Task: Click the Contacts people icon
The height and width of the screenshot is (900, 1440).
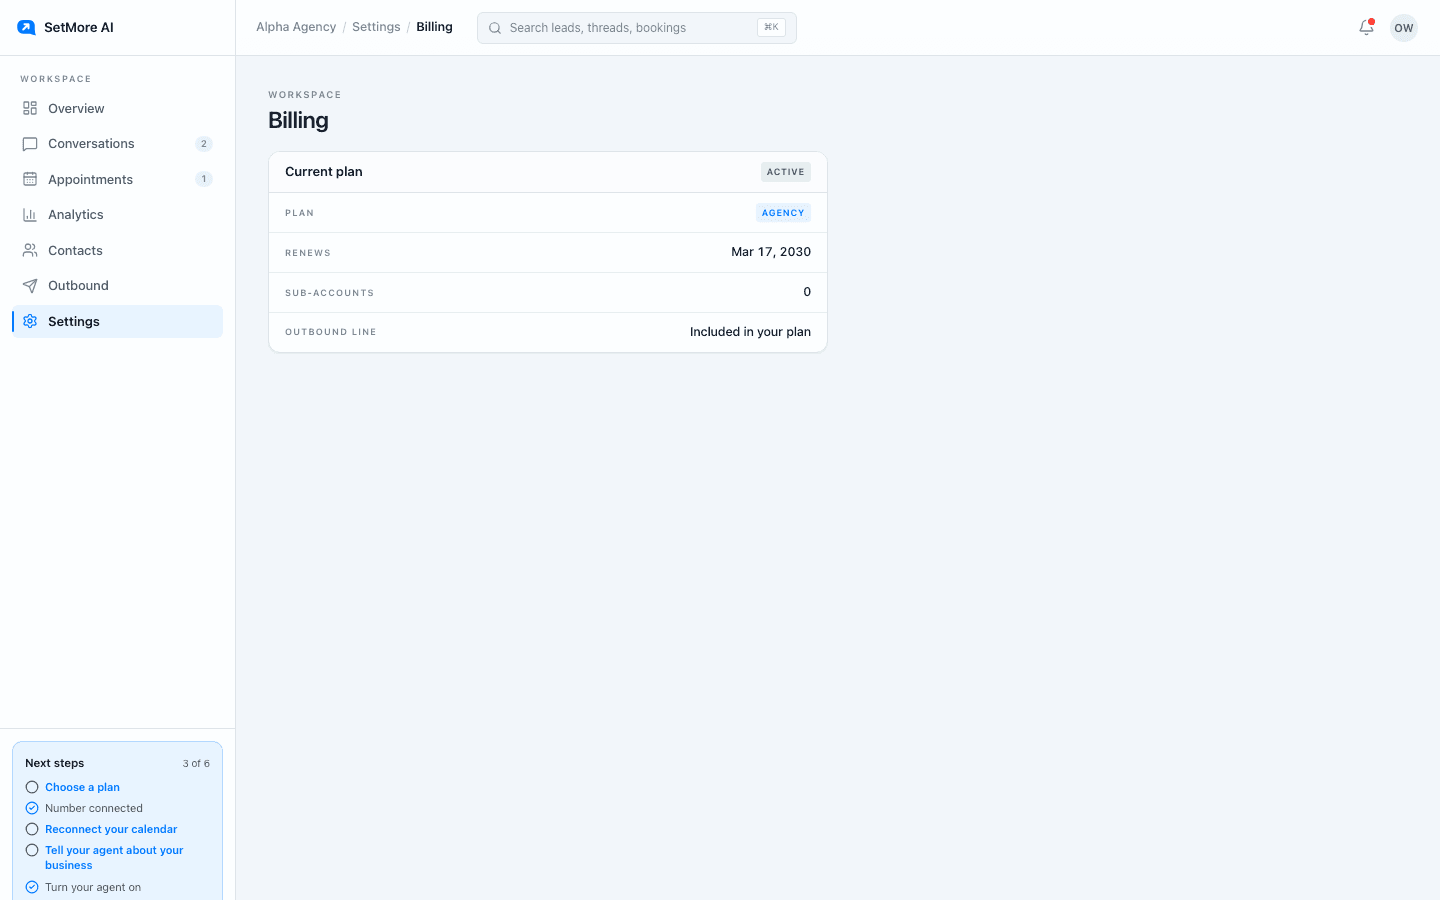Action: (30, 250)
